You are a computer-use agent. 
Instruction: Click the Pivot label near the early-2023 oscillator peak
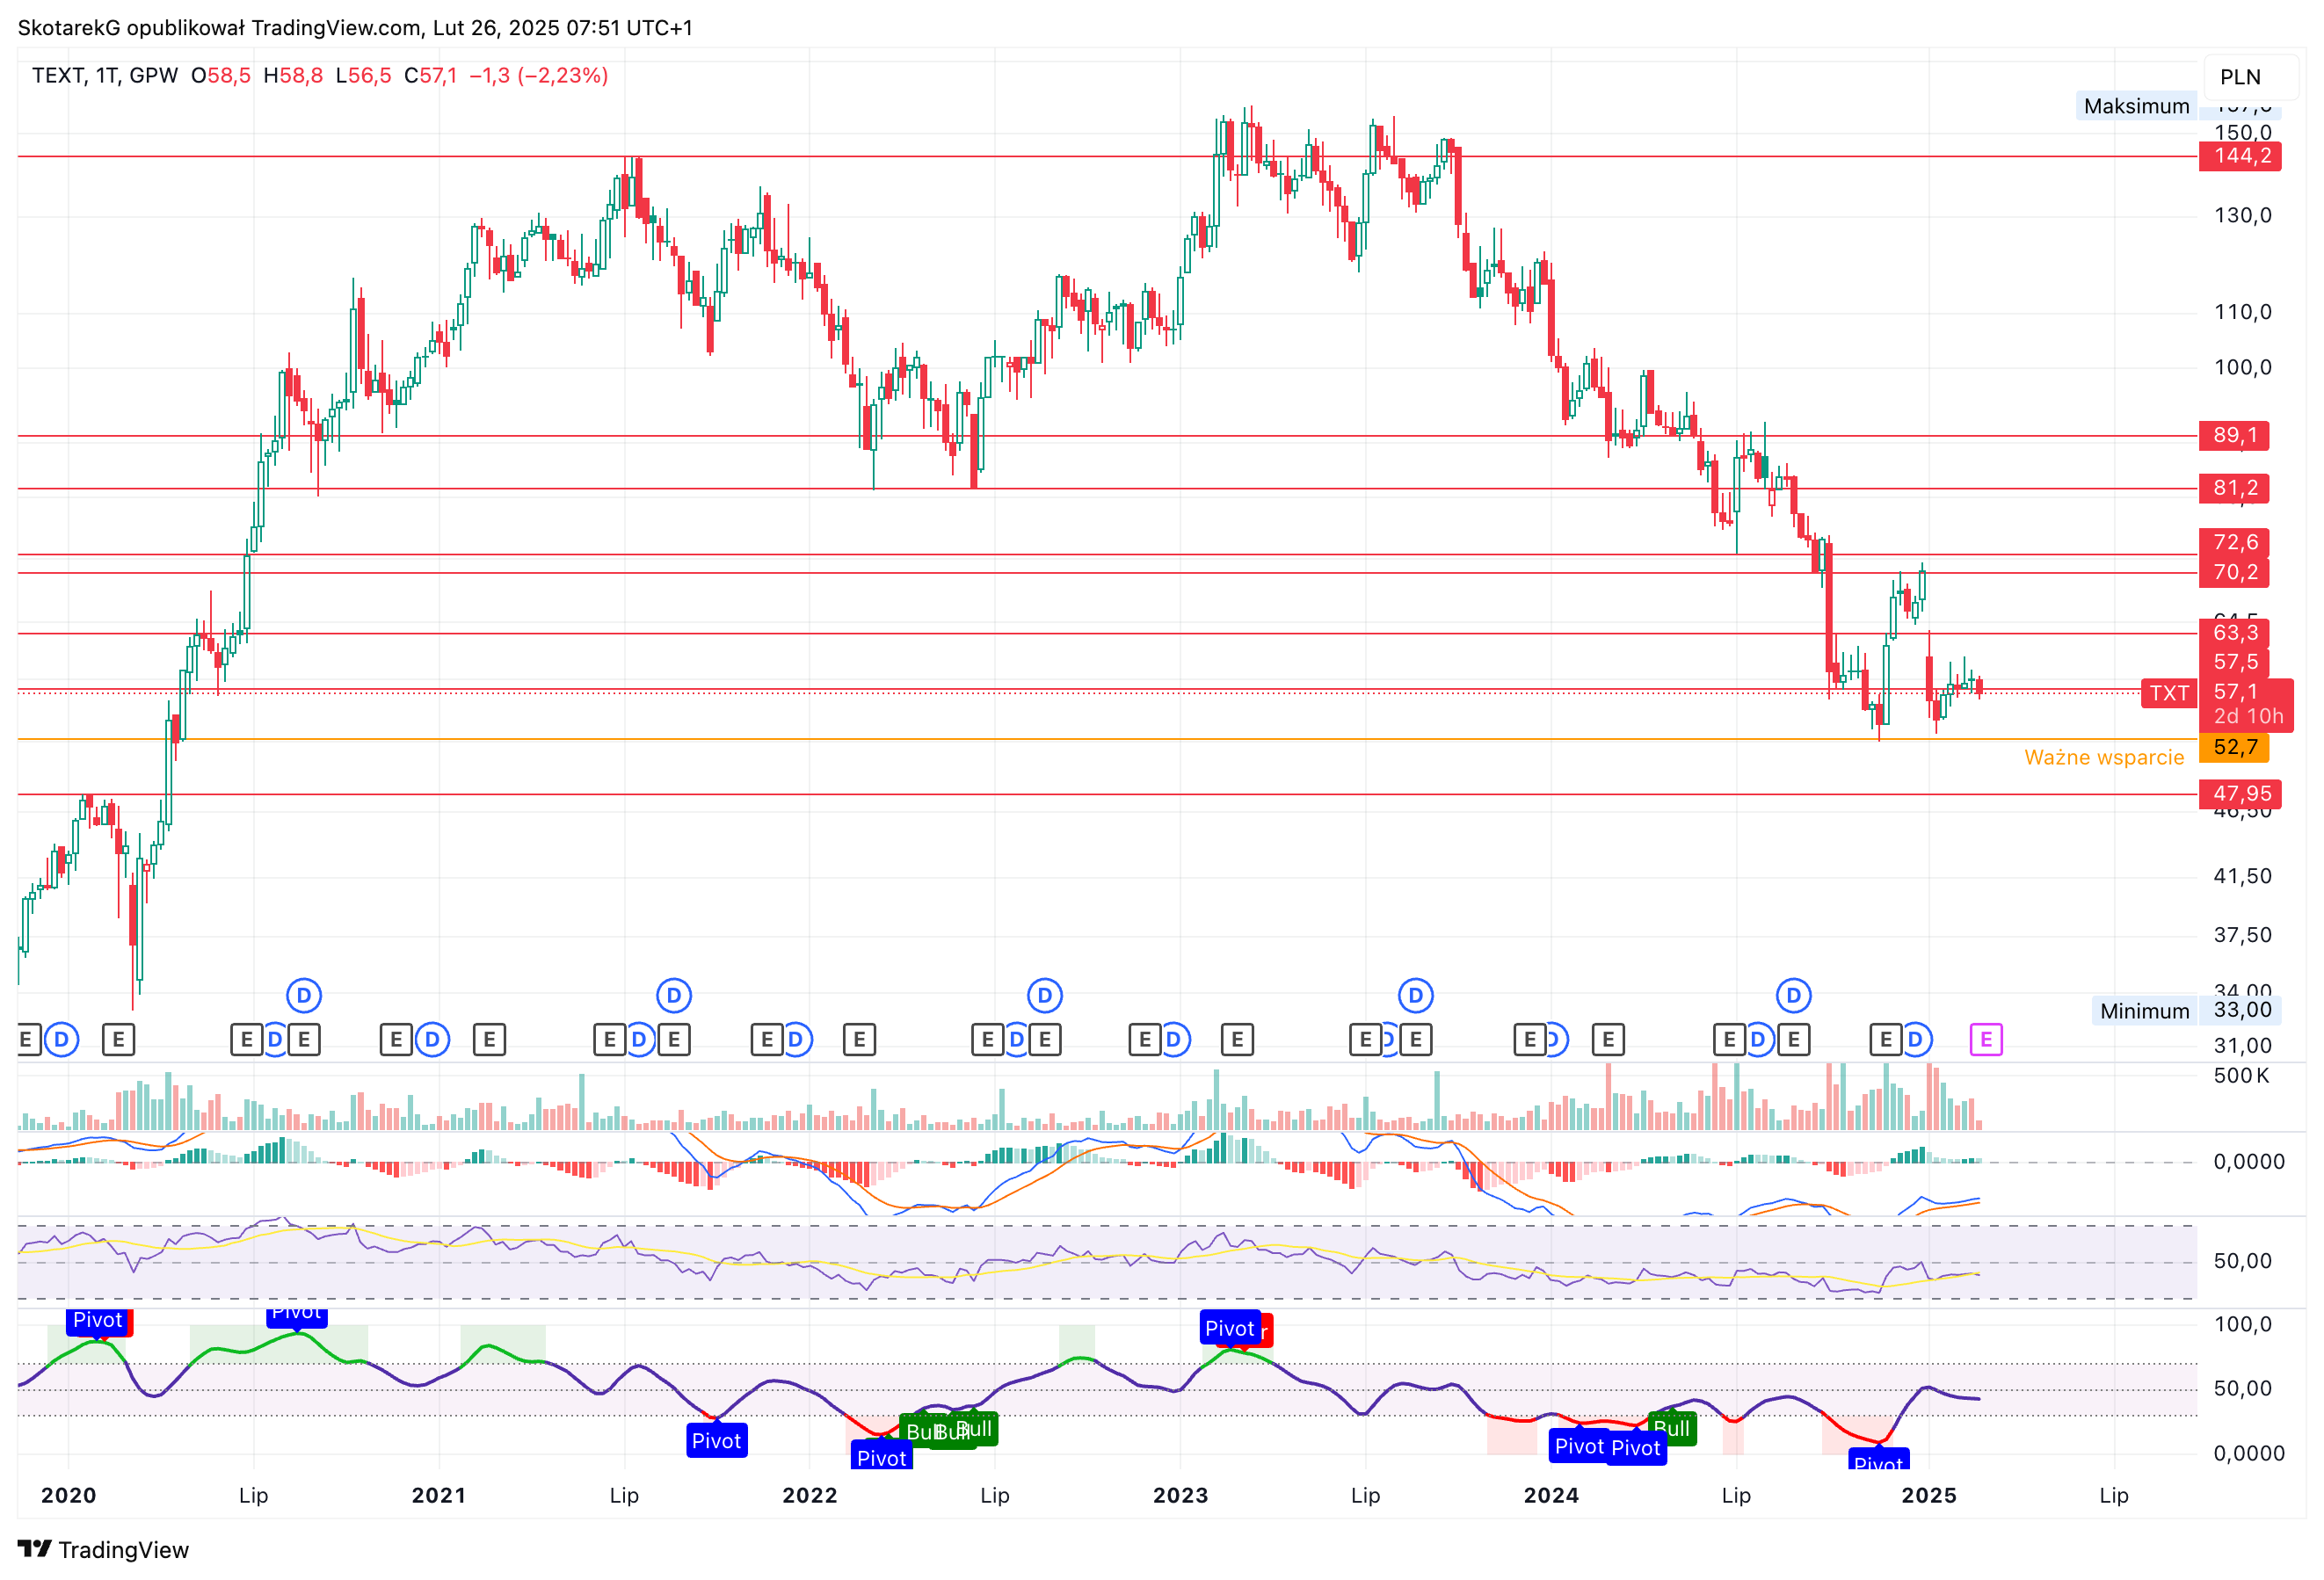(x=1229, y=1328)
